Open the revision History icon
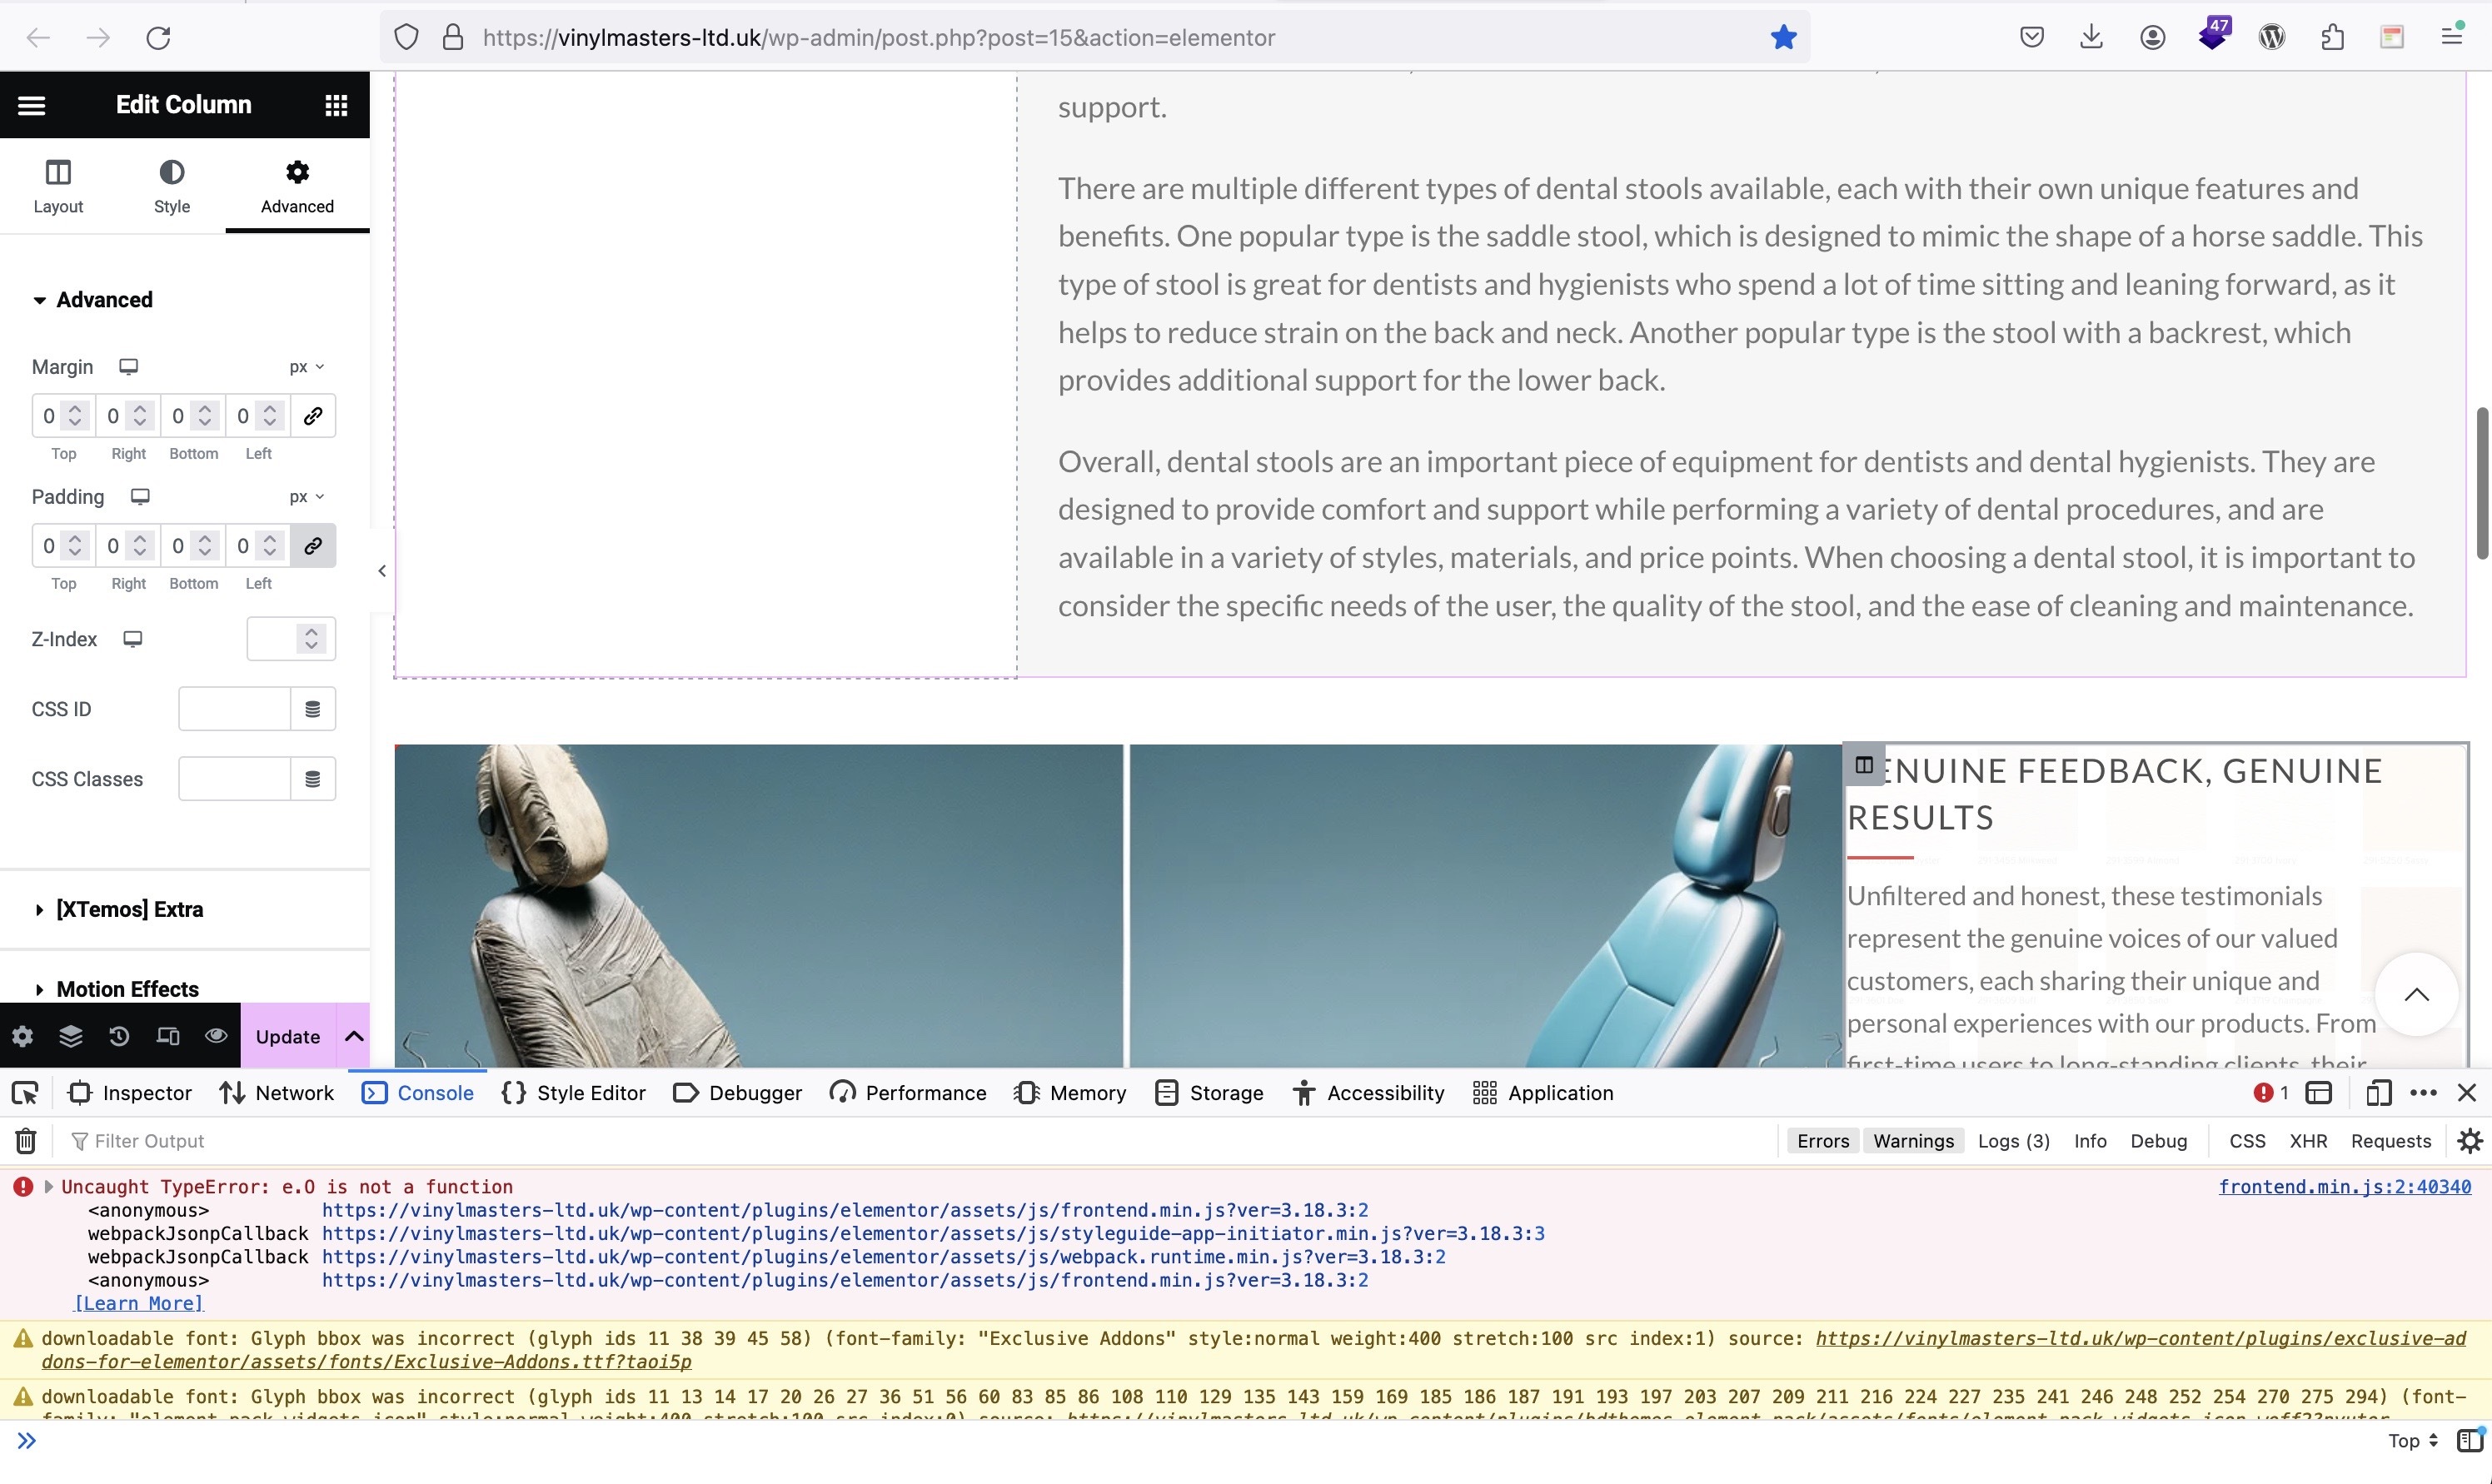2492x1484 pixels. (119, 1036)
